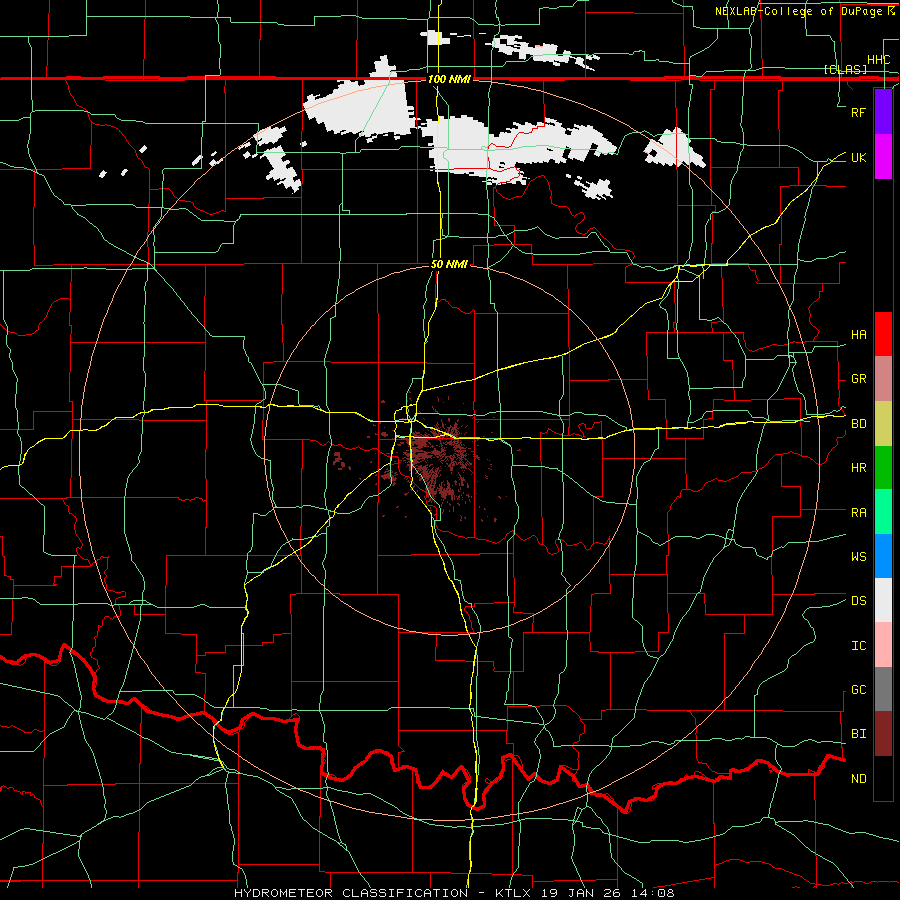
Task: Click the [CLAS] unit label
Action: click(845, 70)
